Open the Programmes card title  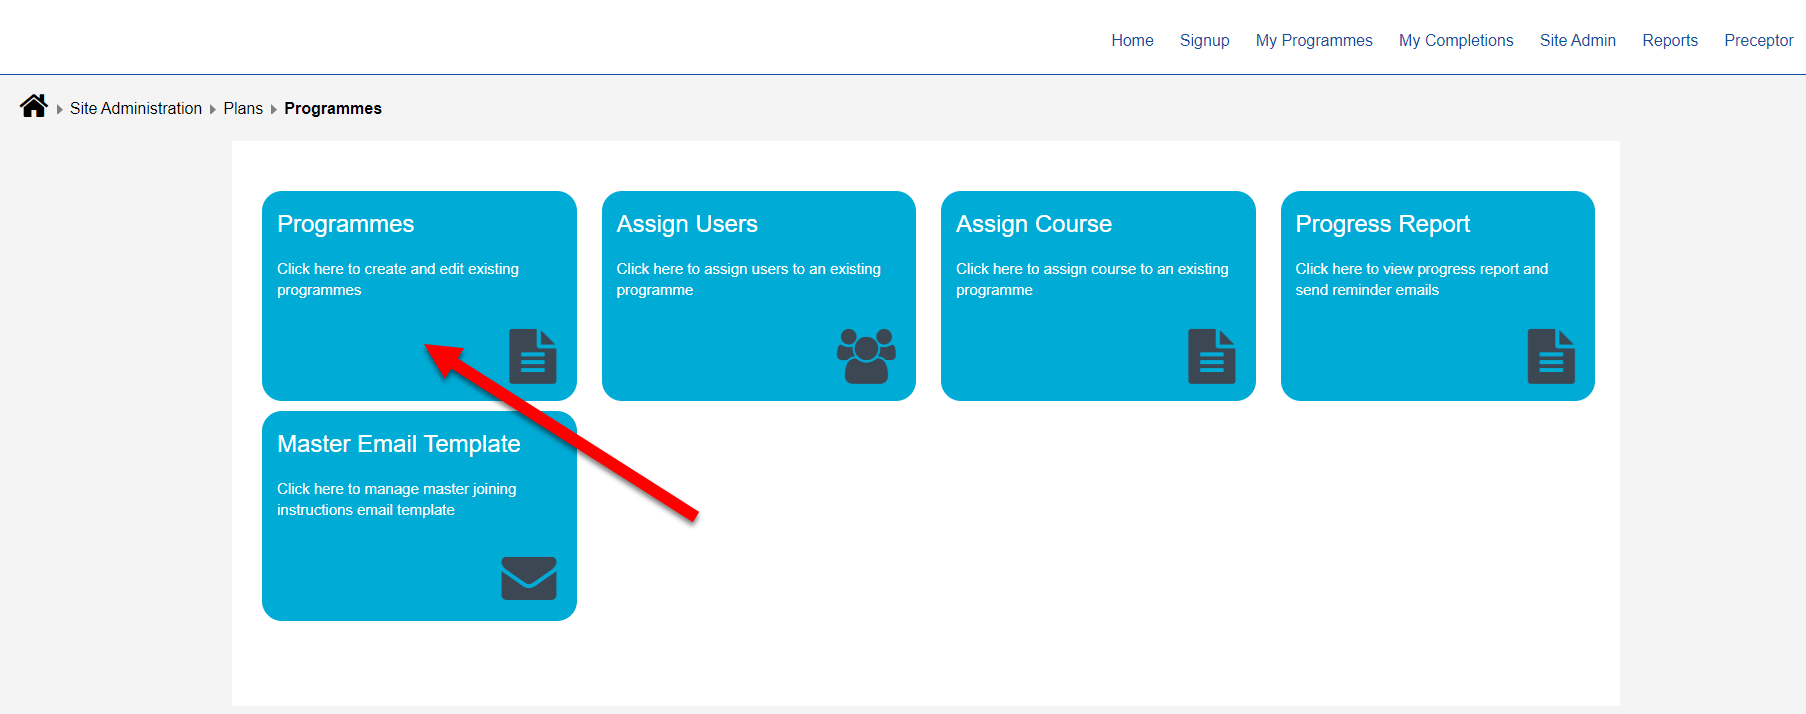pyautogui.click(x=345, y=224)
